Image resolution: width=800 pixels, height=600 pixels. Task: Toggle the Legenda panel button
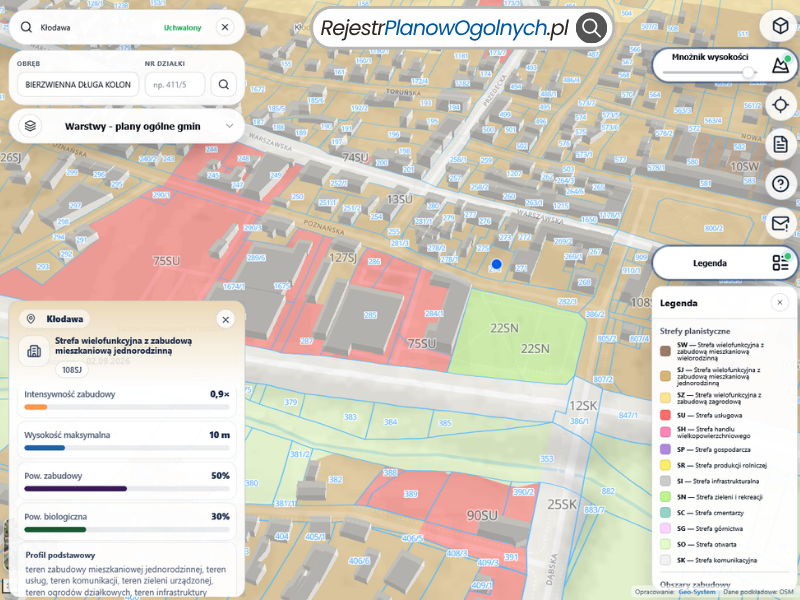[724, 263]
